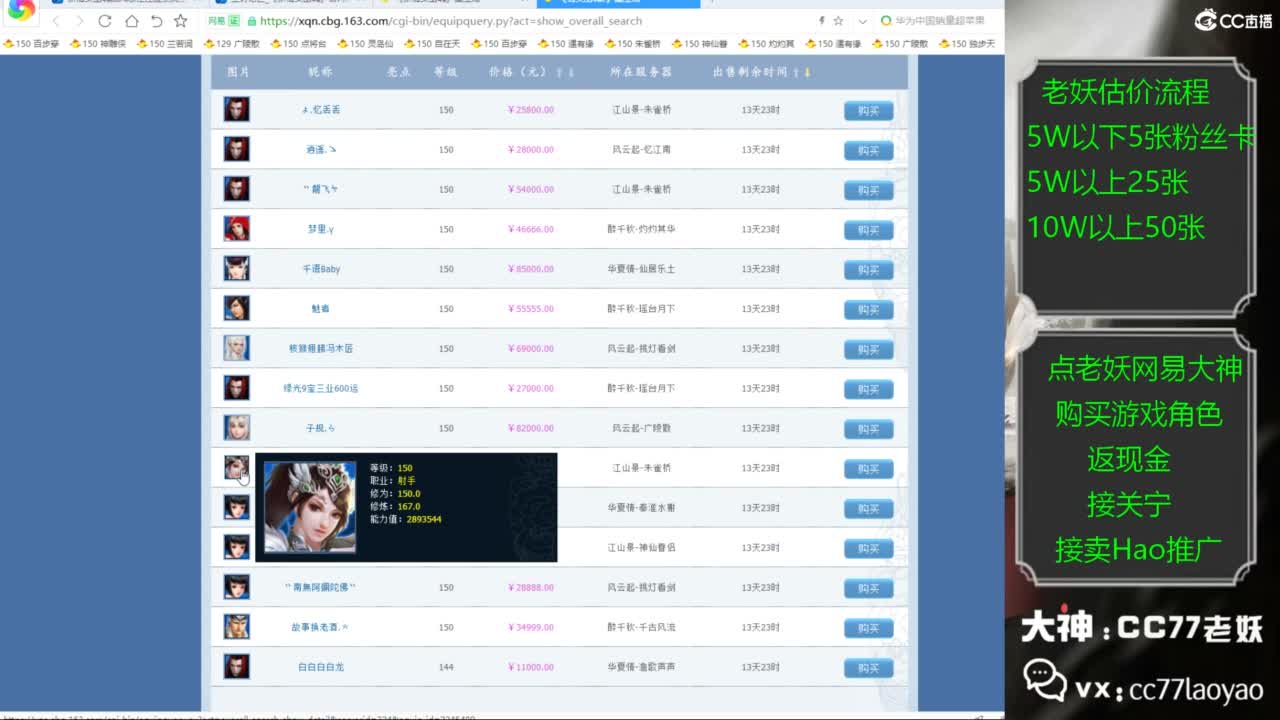Buy the level 144 白白白白龙 character

click(868, 668)
